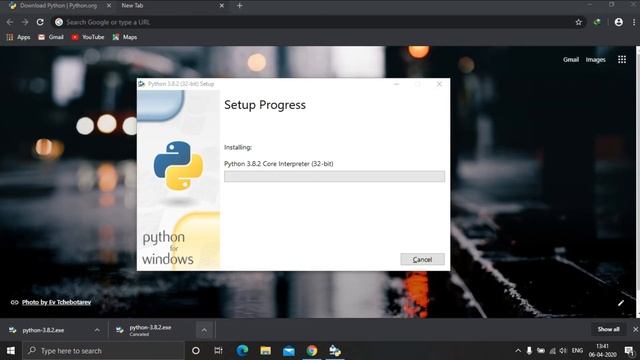
Task: Close the Download Python tab
Action: (109, 6)
